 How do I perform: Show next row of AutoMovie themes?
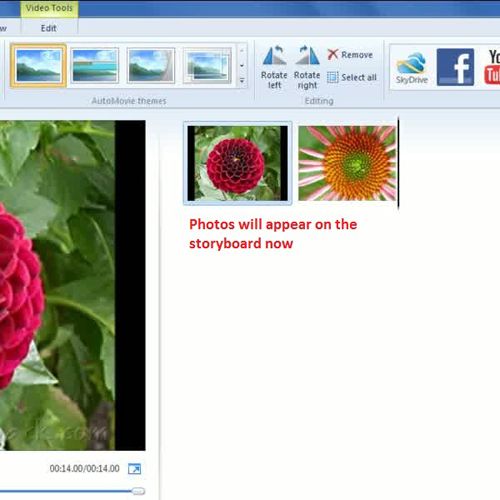click(242, 66)
